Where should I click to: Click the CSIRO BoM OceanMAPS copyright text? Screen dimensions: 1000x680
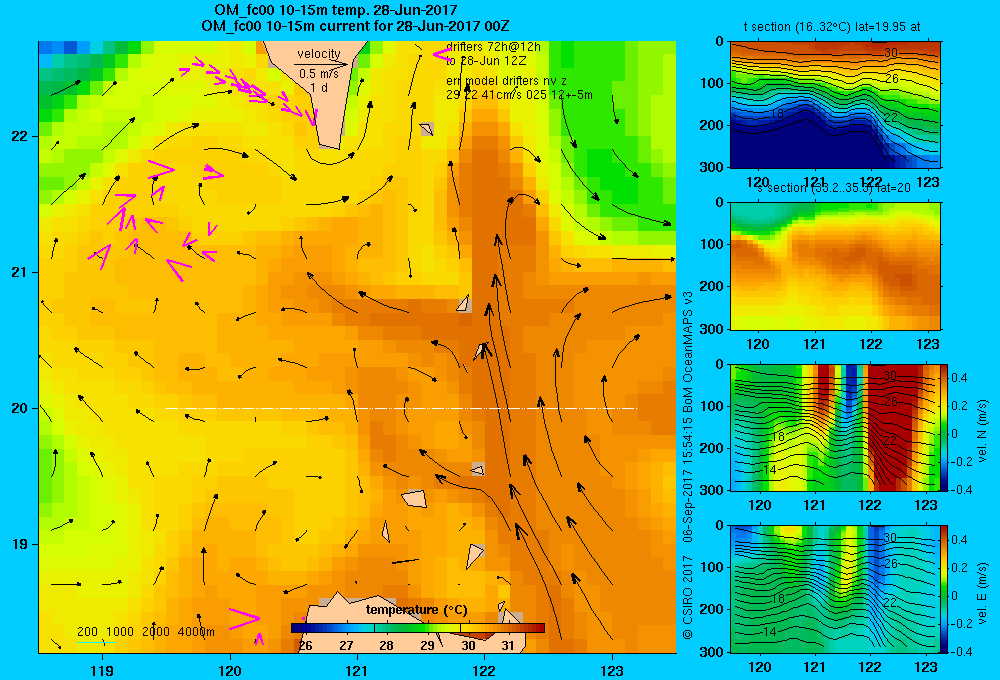pos(688,465)
